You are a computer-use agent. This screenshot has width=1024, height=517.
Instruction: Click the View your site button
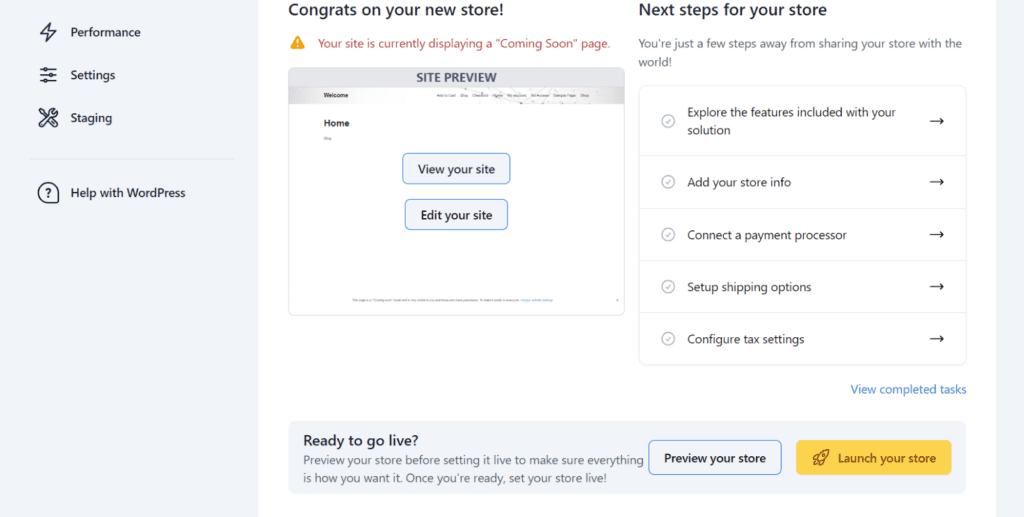456,169
